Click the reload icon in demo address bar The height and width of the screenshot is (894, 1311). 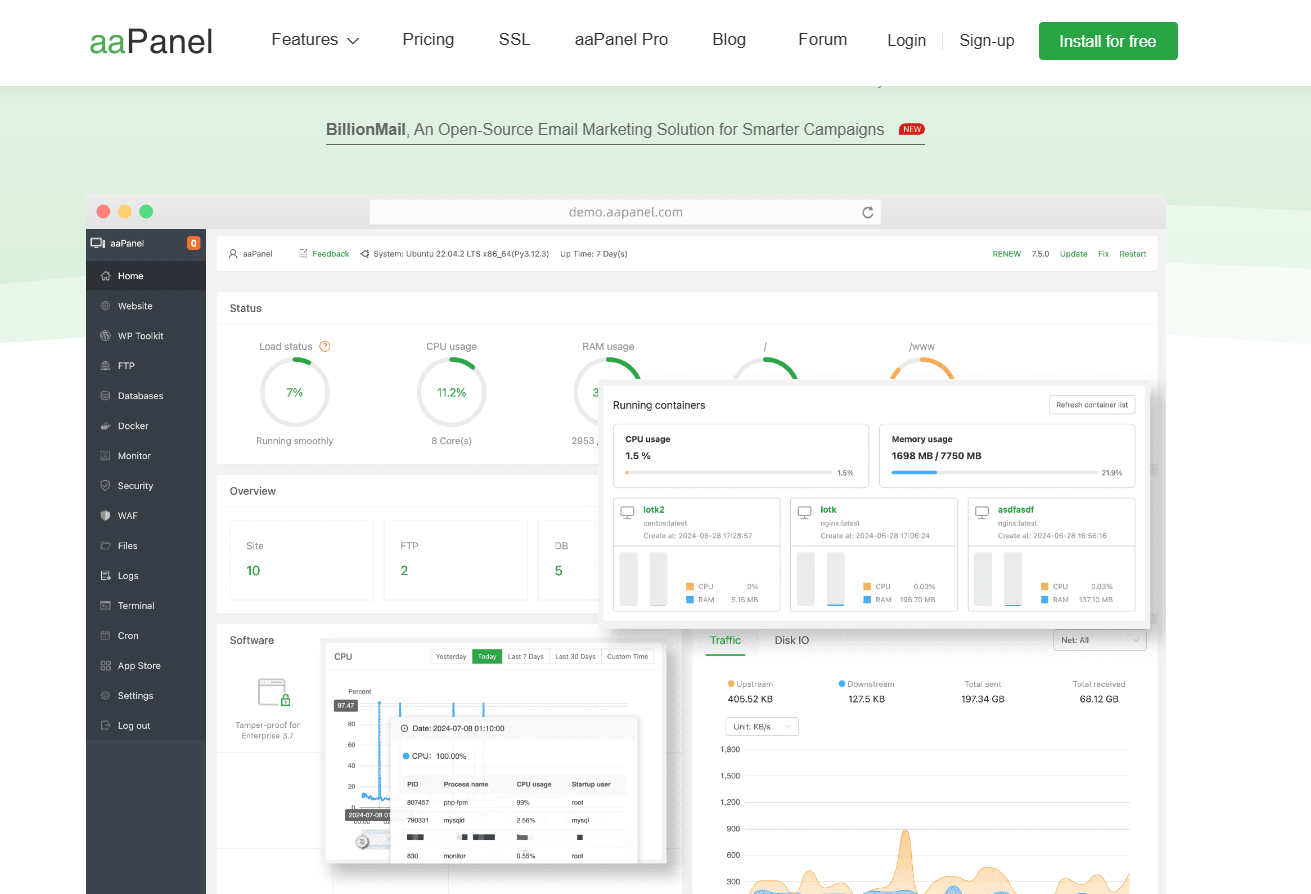pyautogui.click(x=867, y=212)
